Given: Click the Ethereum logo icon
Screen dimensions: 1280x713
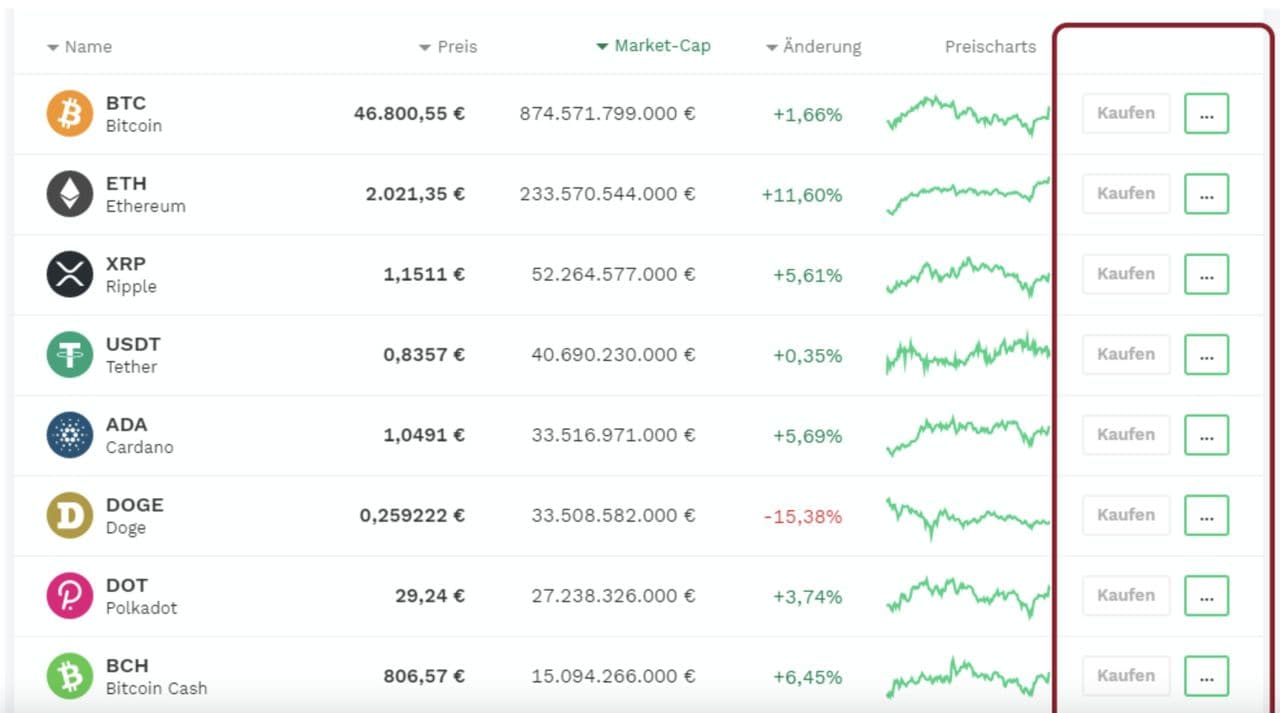Looking at the screenshot, I should tap(70, 194).
